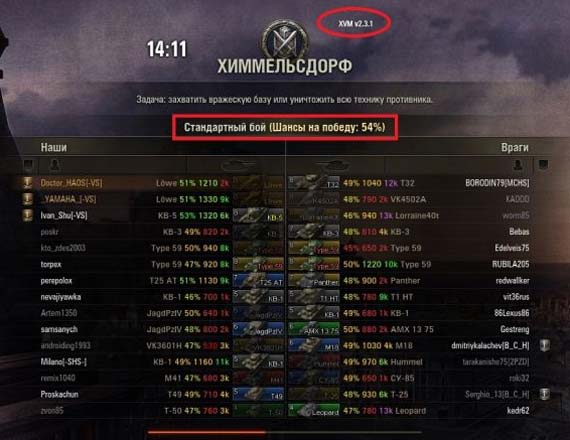This screenshot has width=570, height=440.
Task: Click the KB-5 tank icon on the allied team
Action: (258, 215)
